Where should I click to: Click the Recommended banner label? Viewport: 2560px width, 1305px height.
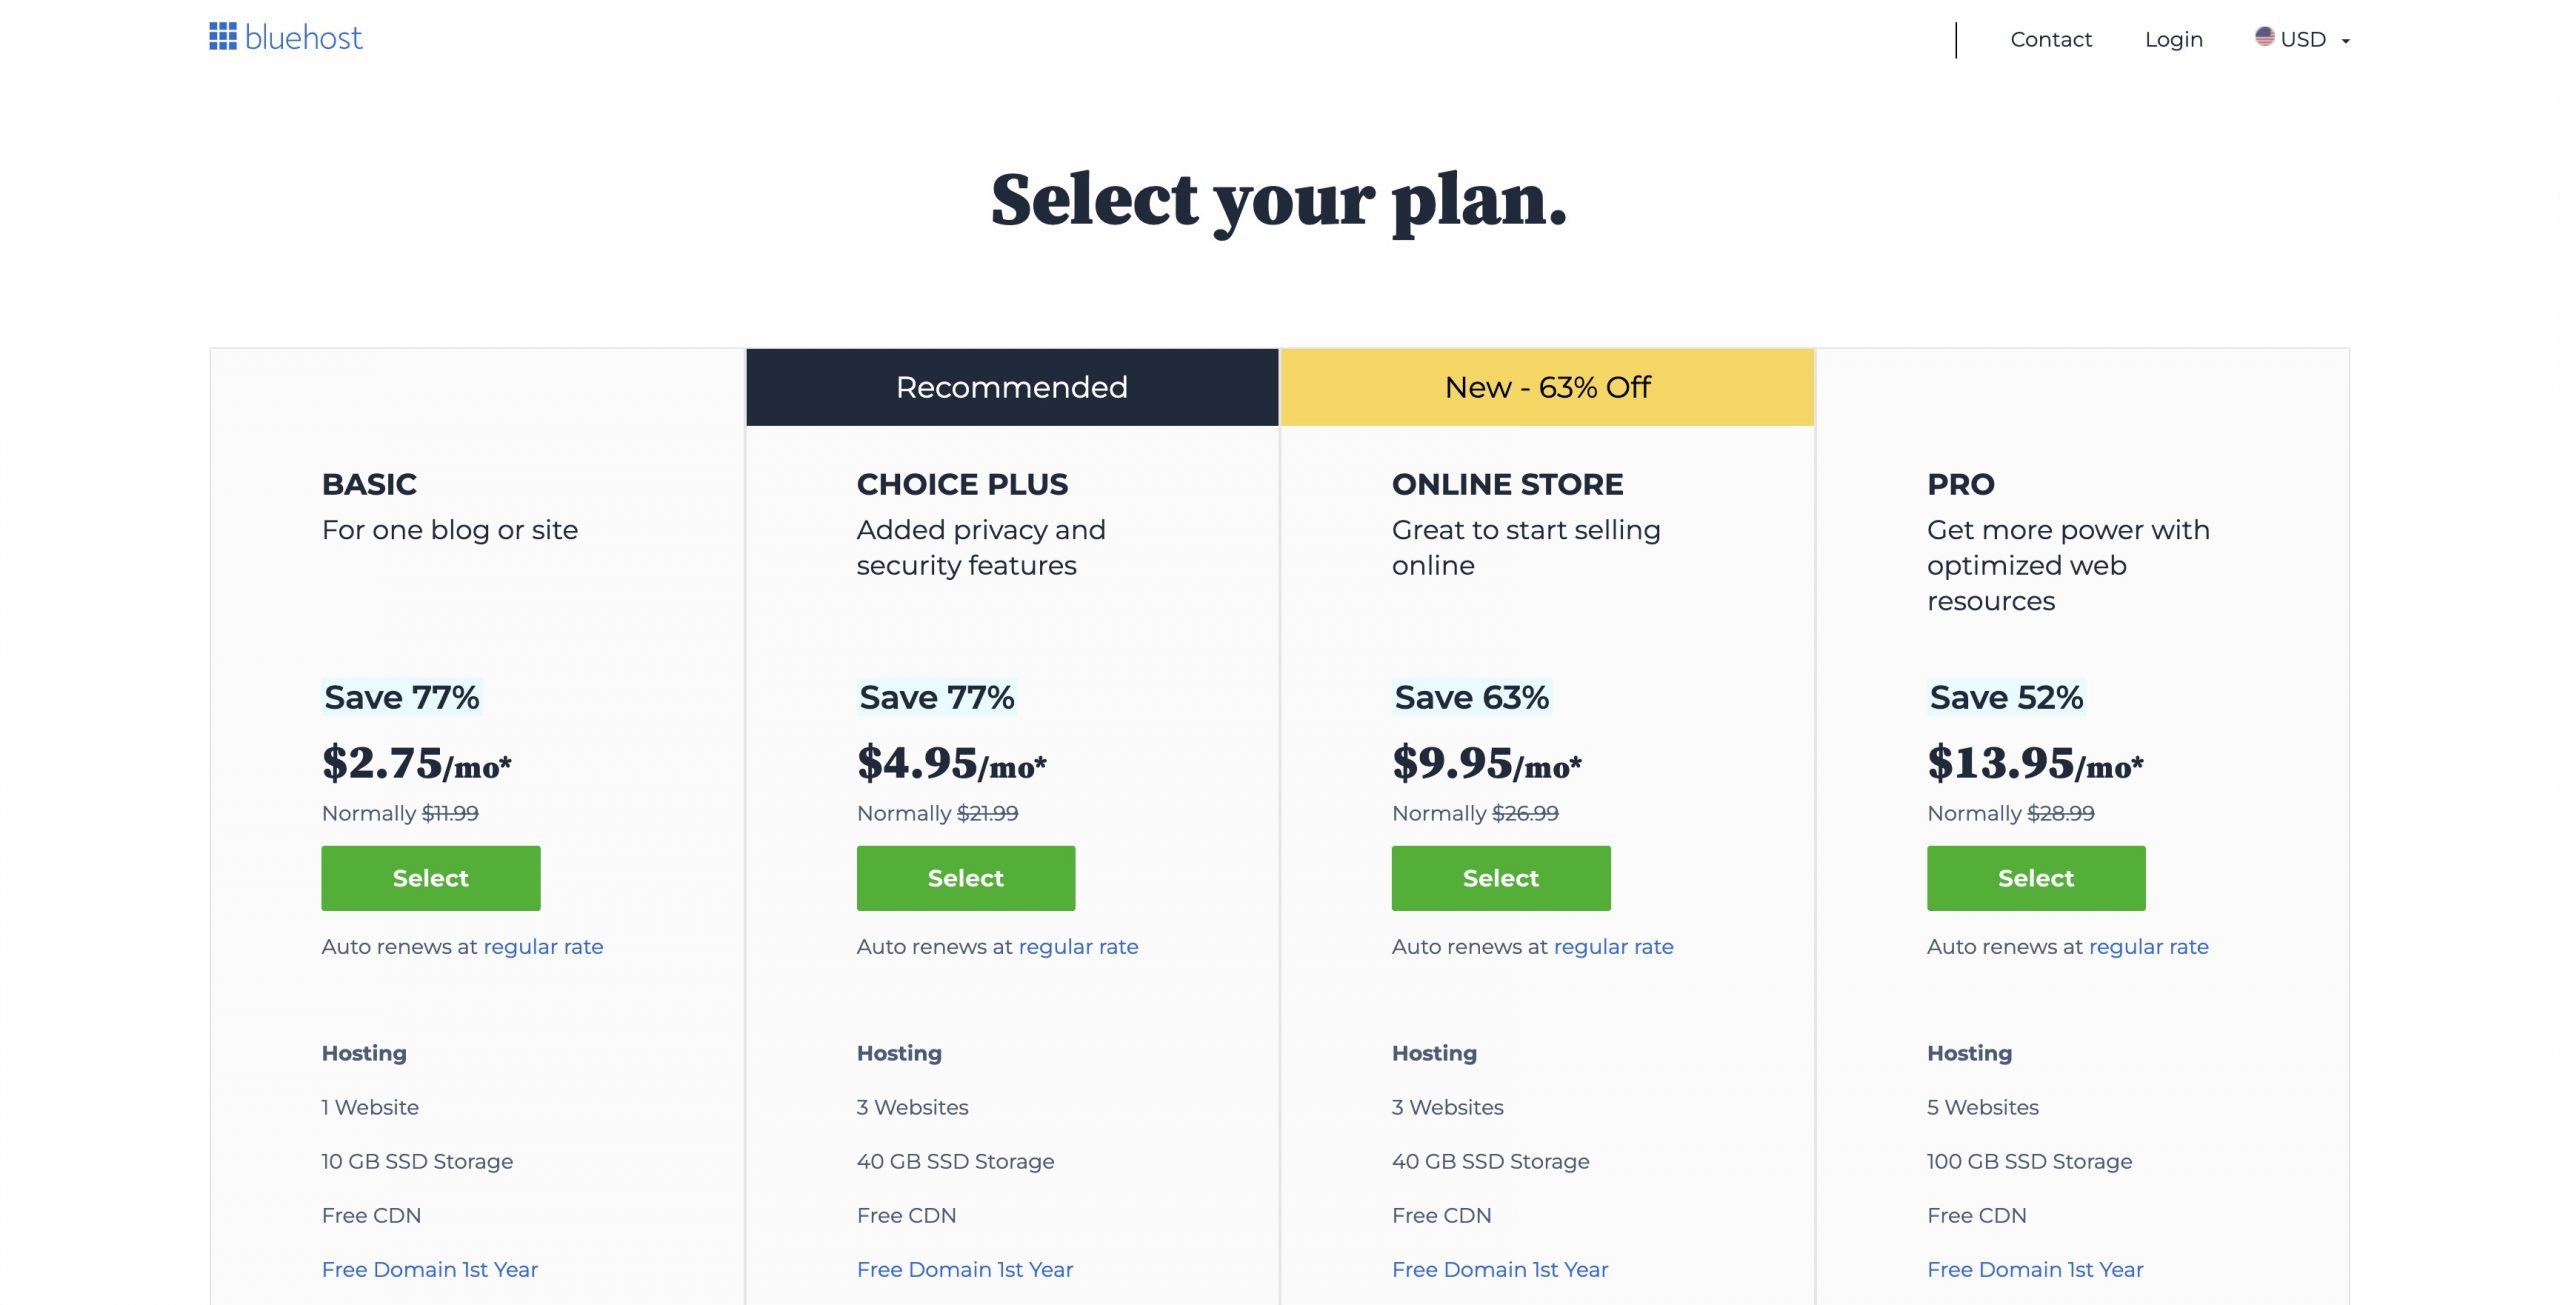[x=1012, y=386]
